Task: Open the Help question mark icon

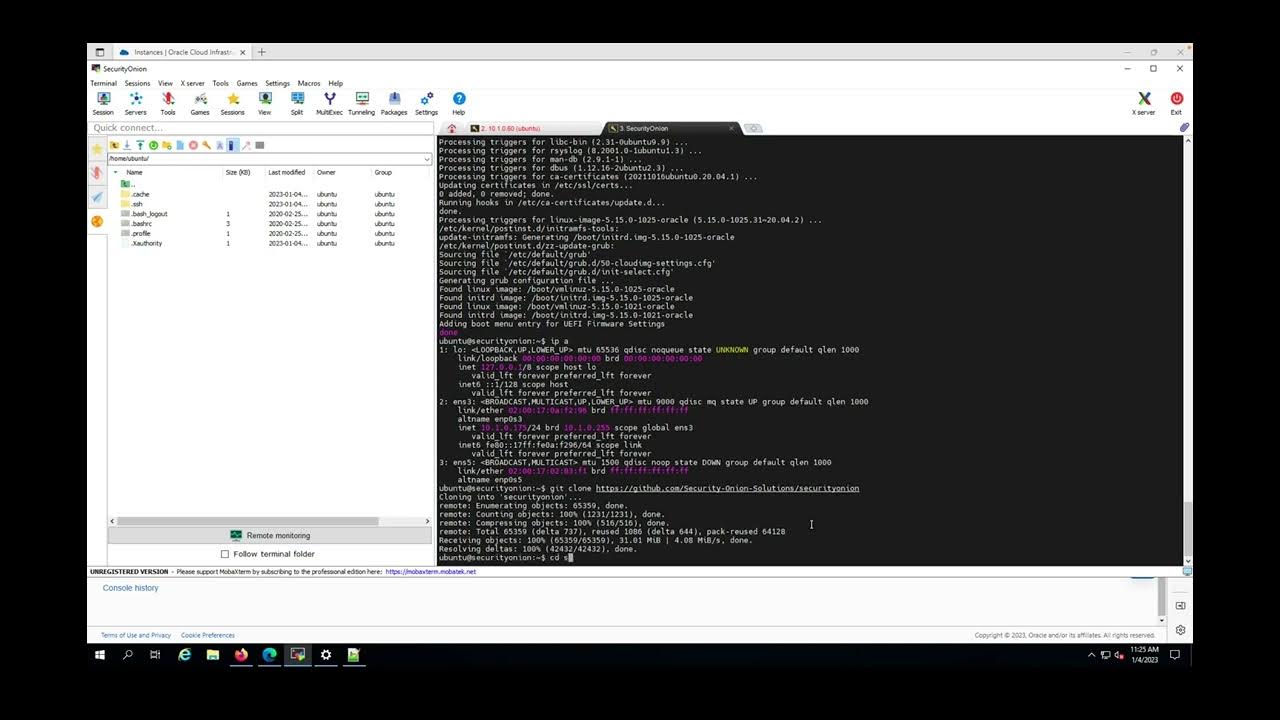Action: click(459, 103)
